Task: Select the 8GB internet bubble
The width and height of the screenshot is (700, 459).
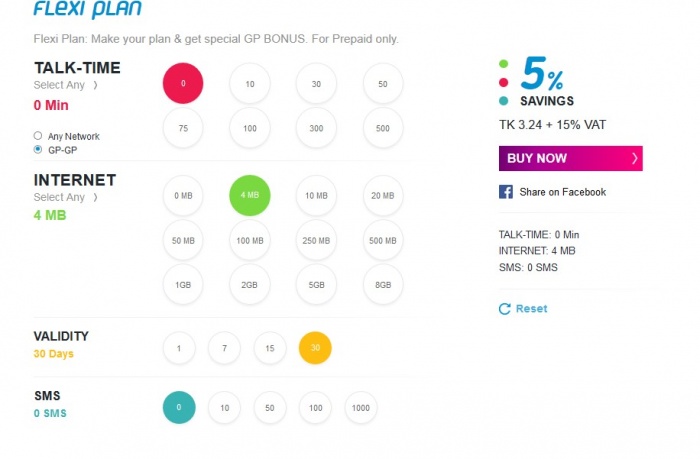Action: (x=382, y=284)
